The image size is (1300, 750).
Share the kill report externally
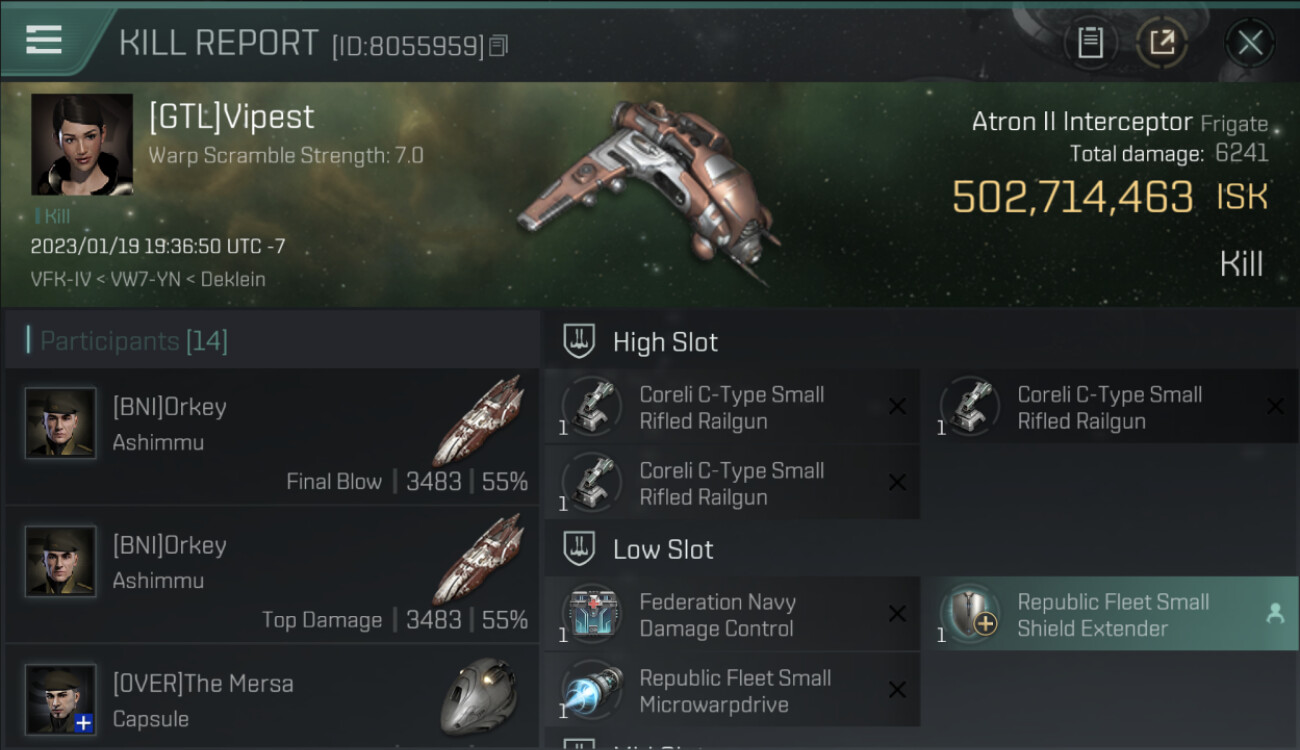pos(1162,42)
